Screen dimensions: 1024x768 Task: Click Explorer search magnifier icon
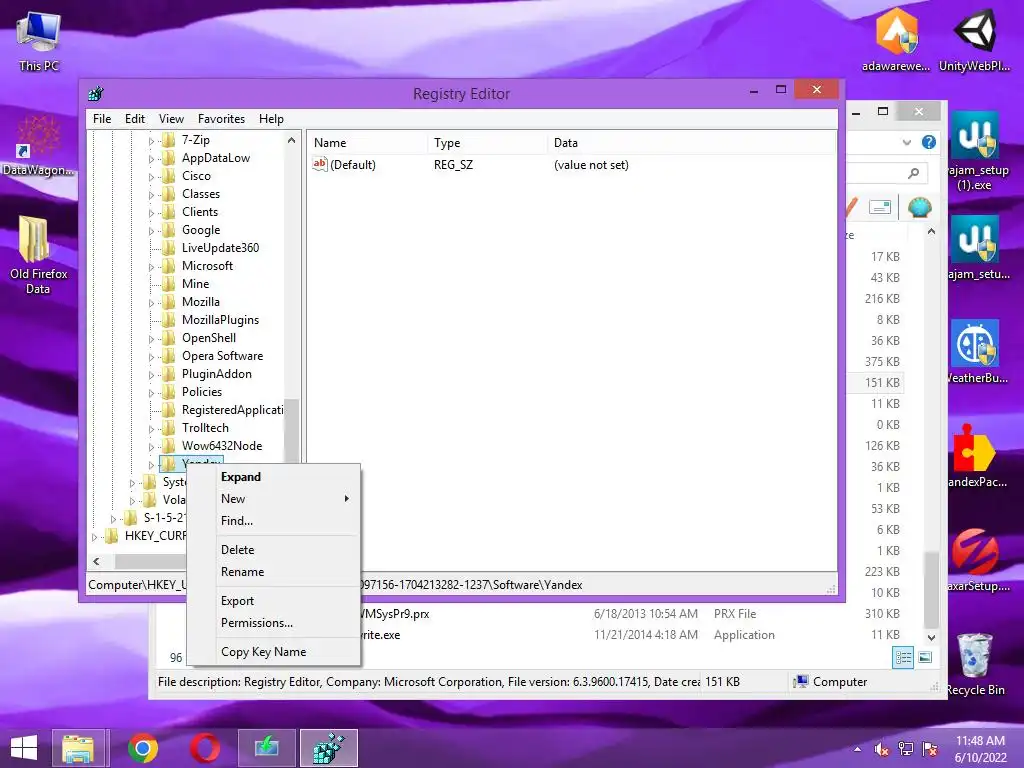click(x=914, y=173)
